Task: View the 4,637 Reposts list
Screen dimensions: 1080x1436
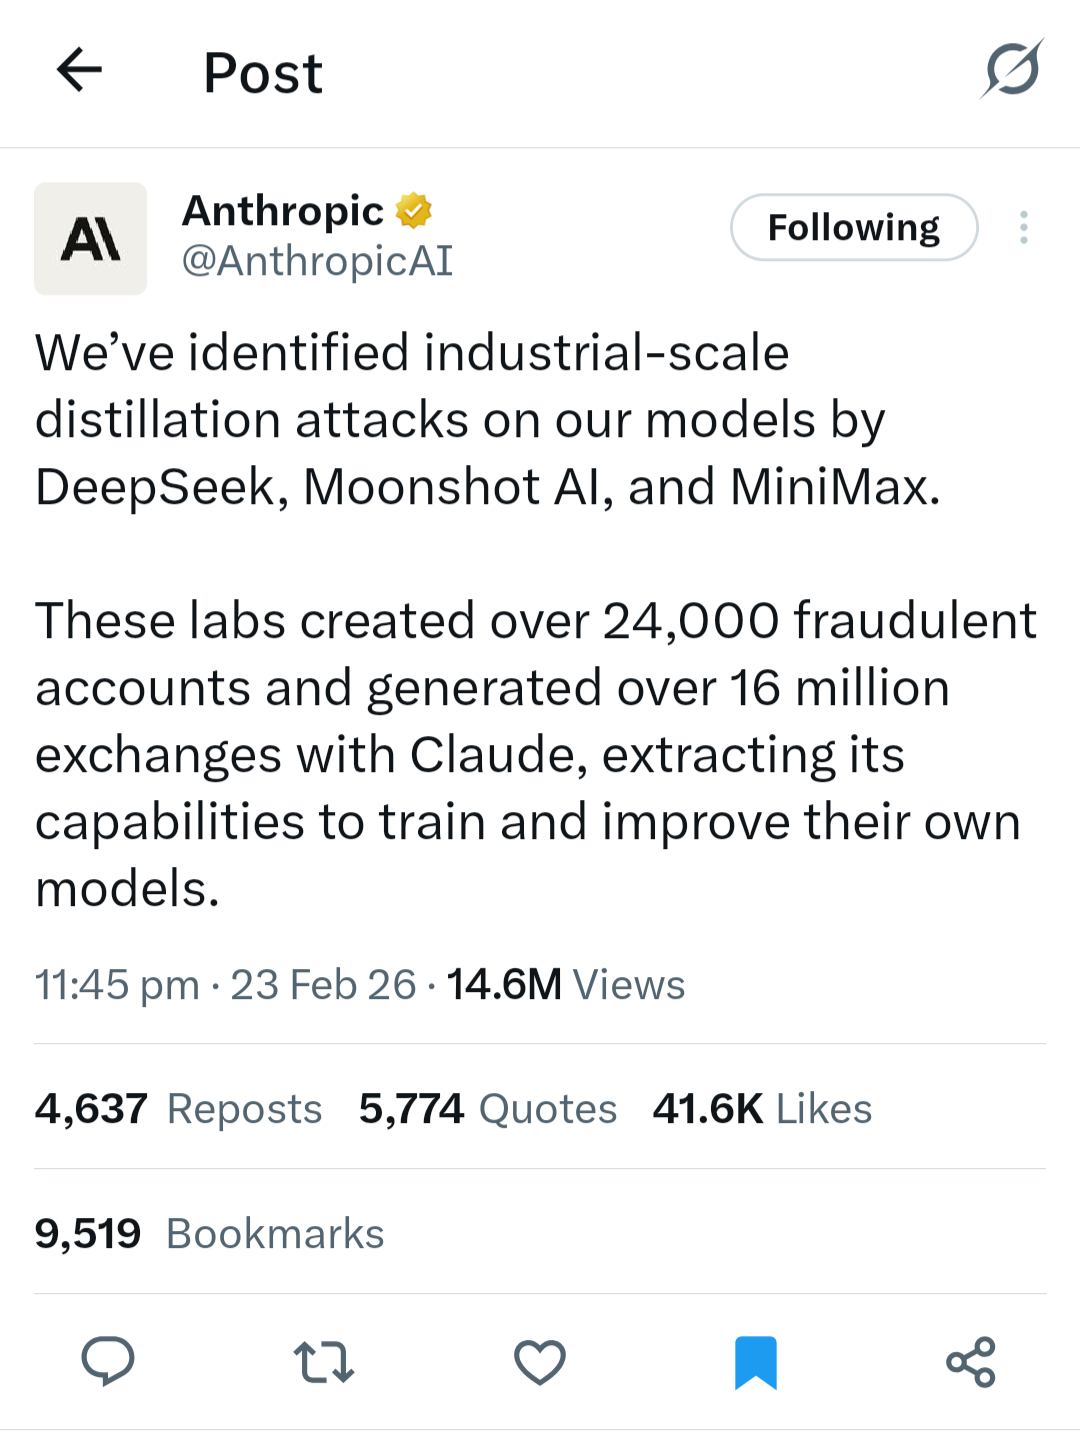Action: [x=178, y=1108]
